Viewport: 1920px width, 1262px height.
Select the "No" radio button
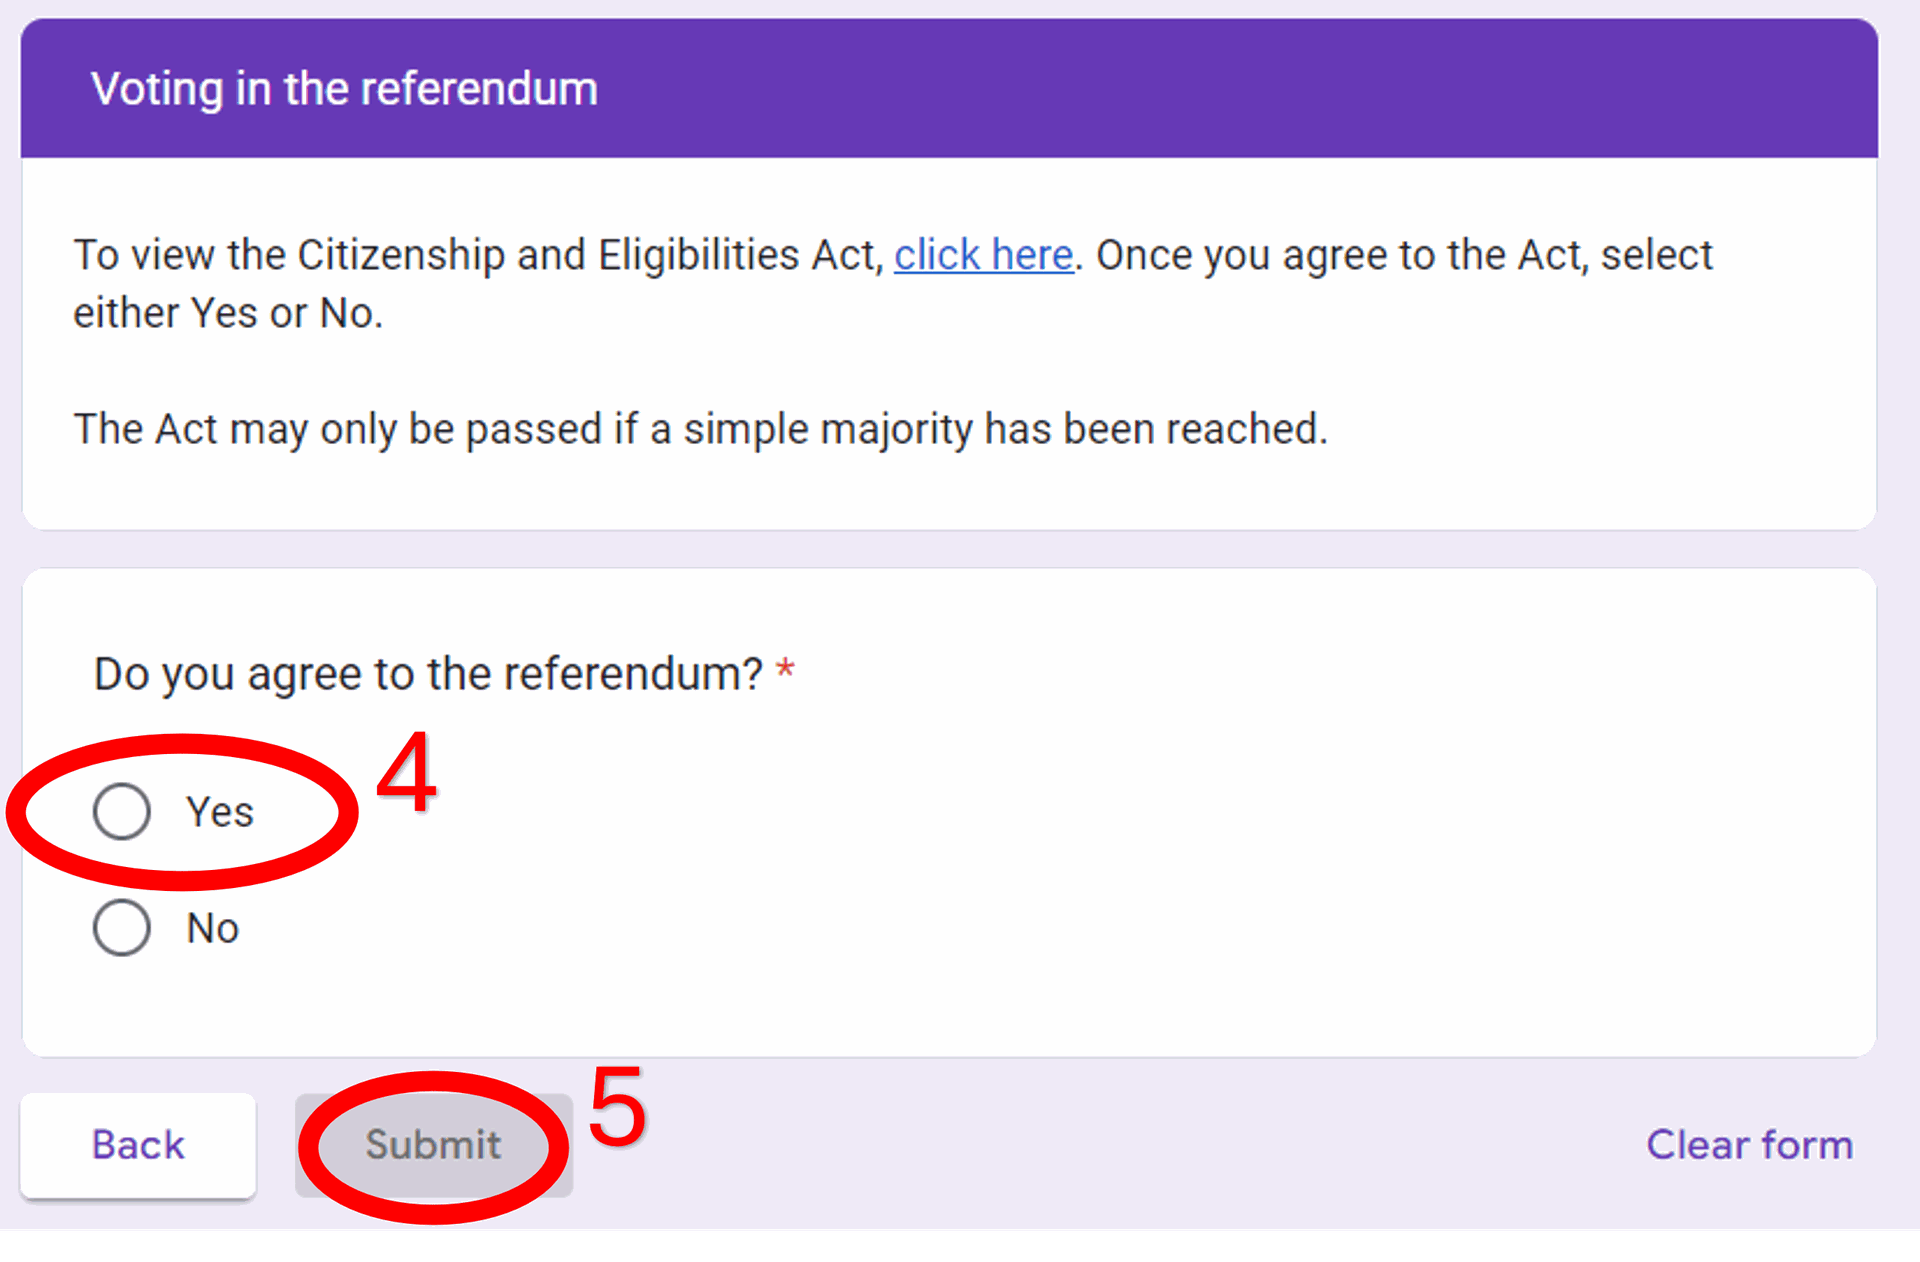[x=122, y=928]
